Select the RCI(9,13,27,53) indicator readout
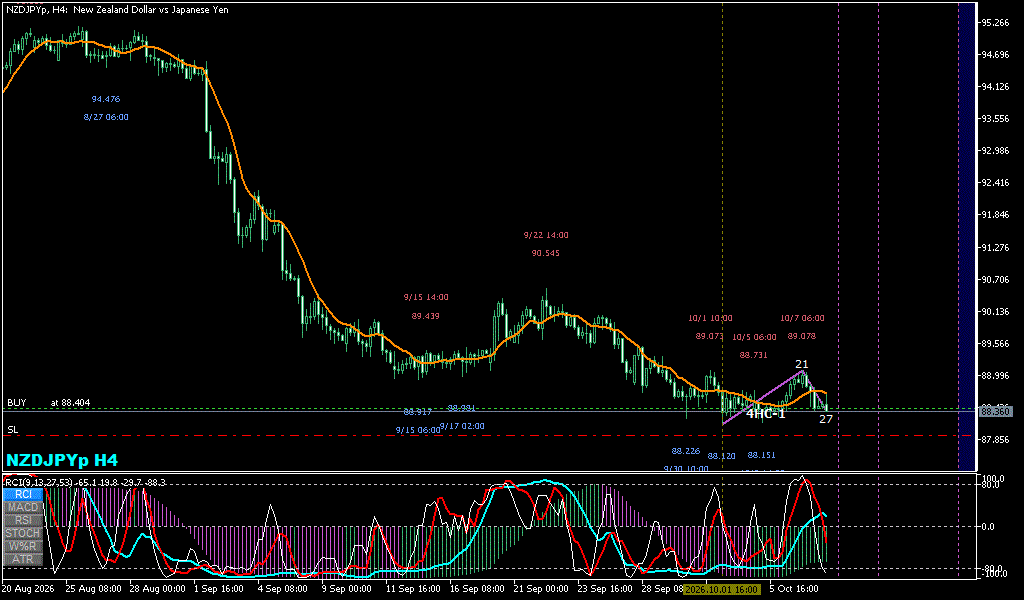Viewport: 1024px width, 600px height. [x=86, y=482]
